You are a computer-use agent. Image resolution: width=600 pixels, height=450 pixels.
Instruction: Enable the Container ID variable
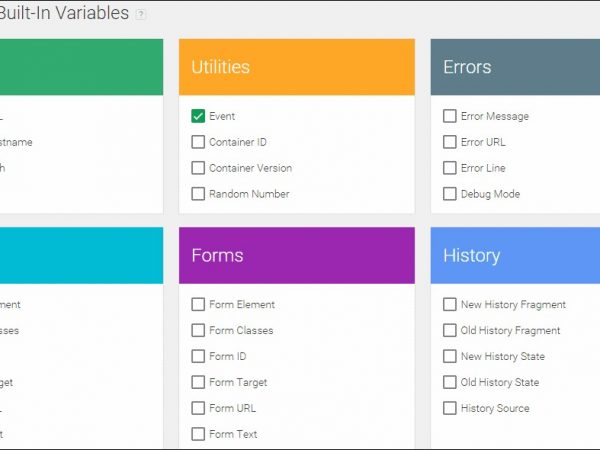(198, 142)
